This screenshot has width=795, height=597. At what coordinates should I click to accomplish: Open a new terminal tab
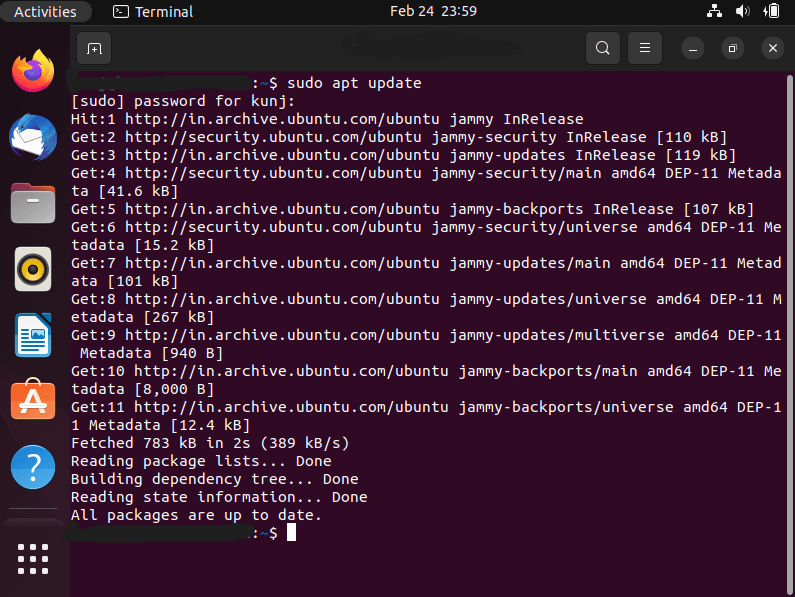pos(94,48)
